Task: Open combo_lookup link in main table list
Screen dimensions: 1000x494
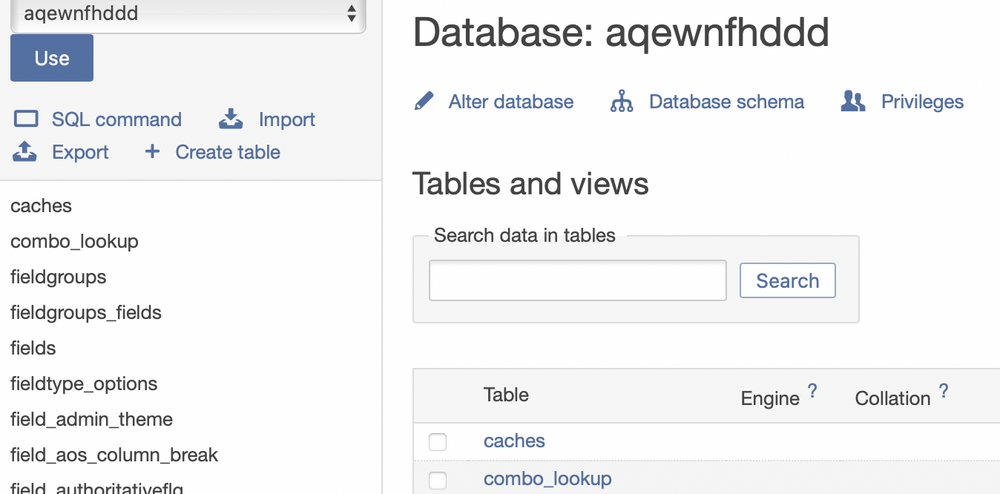Action: (x=547, y=479)
